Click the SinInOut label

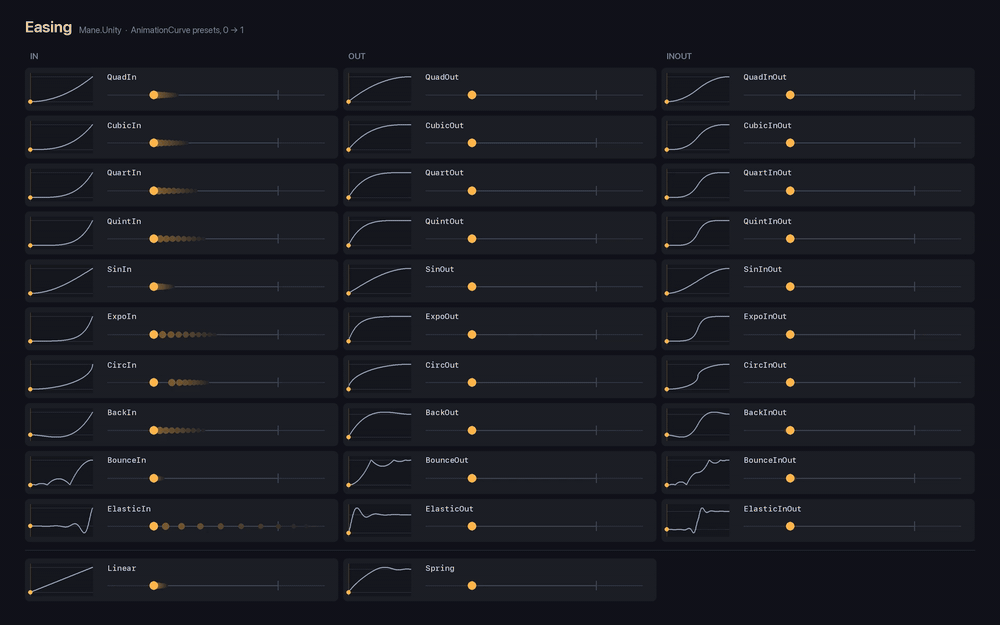point(763,269)
